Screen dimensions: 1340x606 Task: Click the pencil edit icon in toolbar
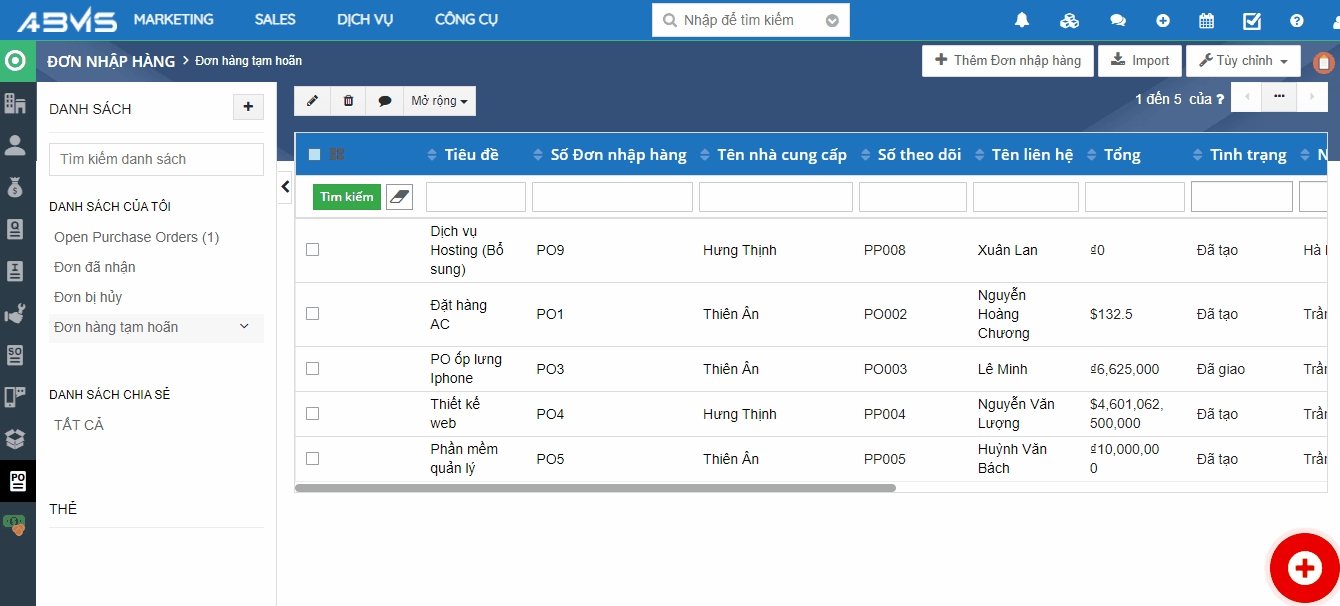tap(312, 101)
